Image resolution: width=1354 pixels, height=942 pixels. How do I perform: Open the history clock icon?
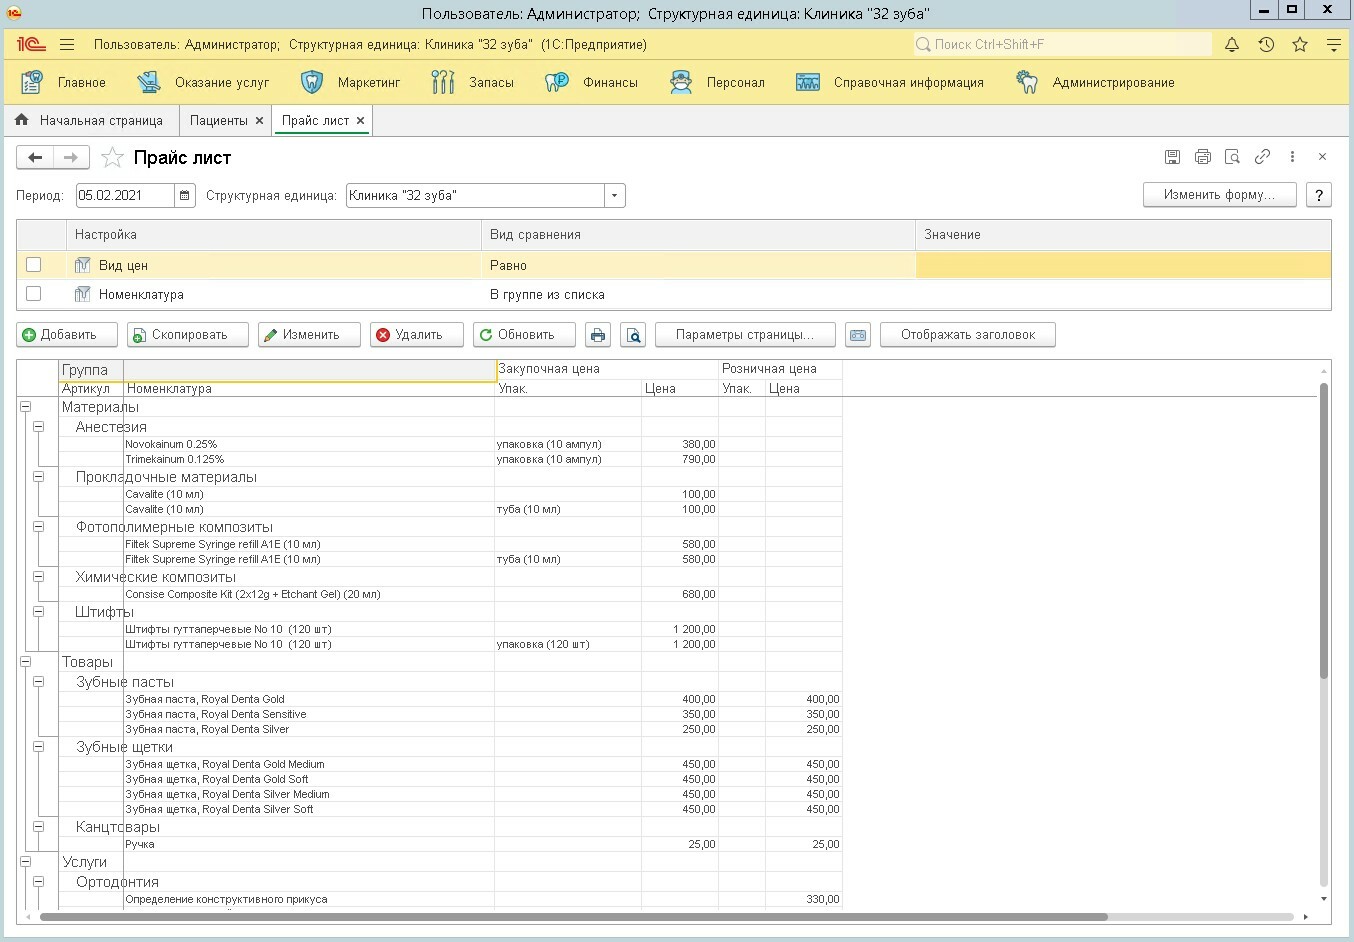(1266, 45)
